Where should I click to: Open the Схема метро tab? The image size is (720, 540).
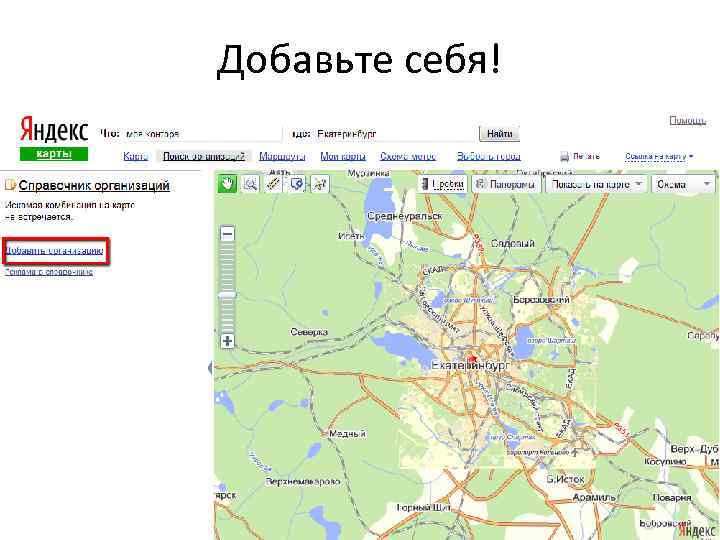coord(407,156)
